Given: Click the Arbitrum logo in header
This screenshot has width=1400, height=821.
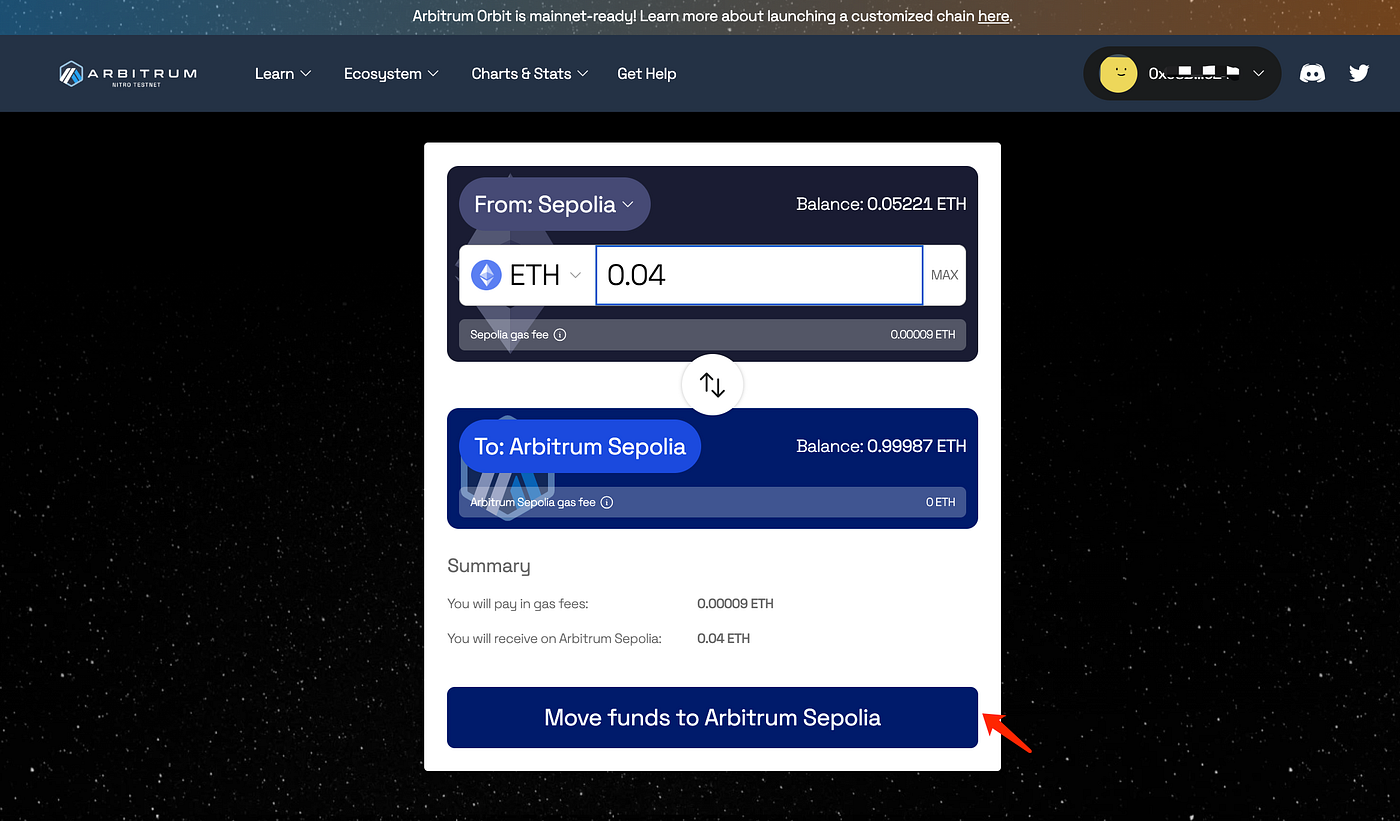Looking at the screenshot, I should [128, 74].
